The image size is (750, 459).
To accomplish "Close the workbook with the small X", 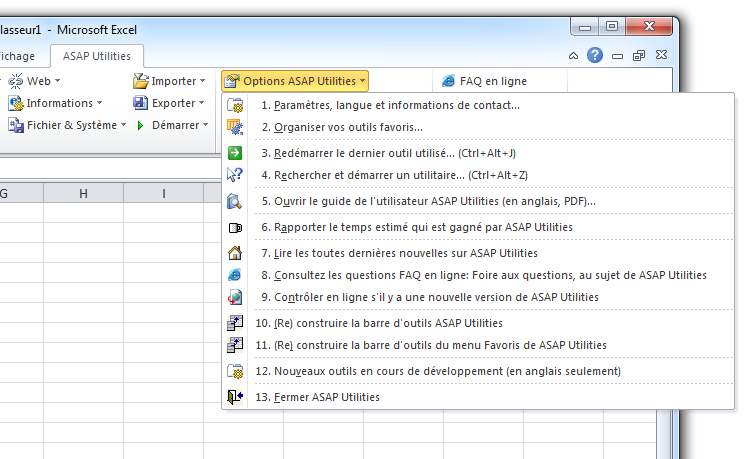I will pyautogui.click(x=662, y=55).
